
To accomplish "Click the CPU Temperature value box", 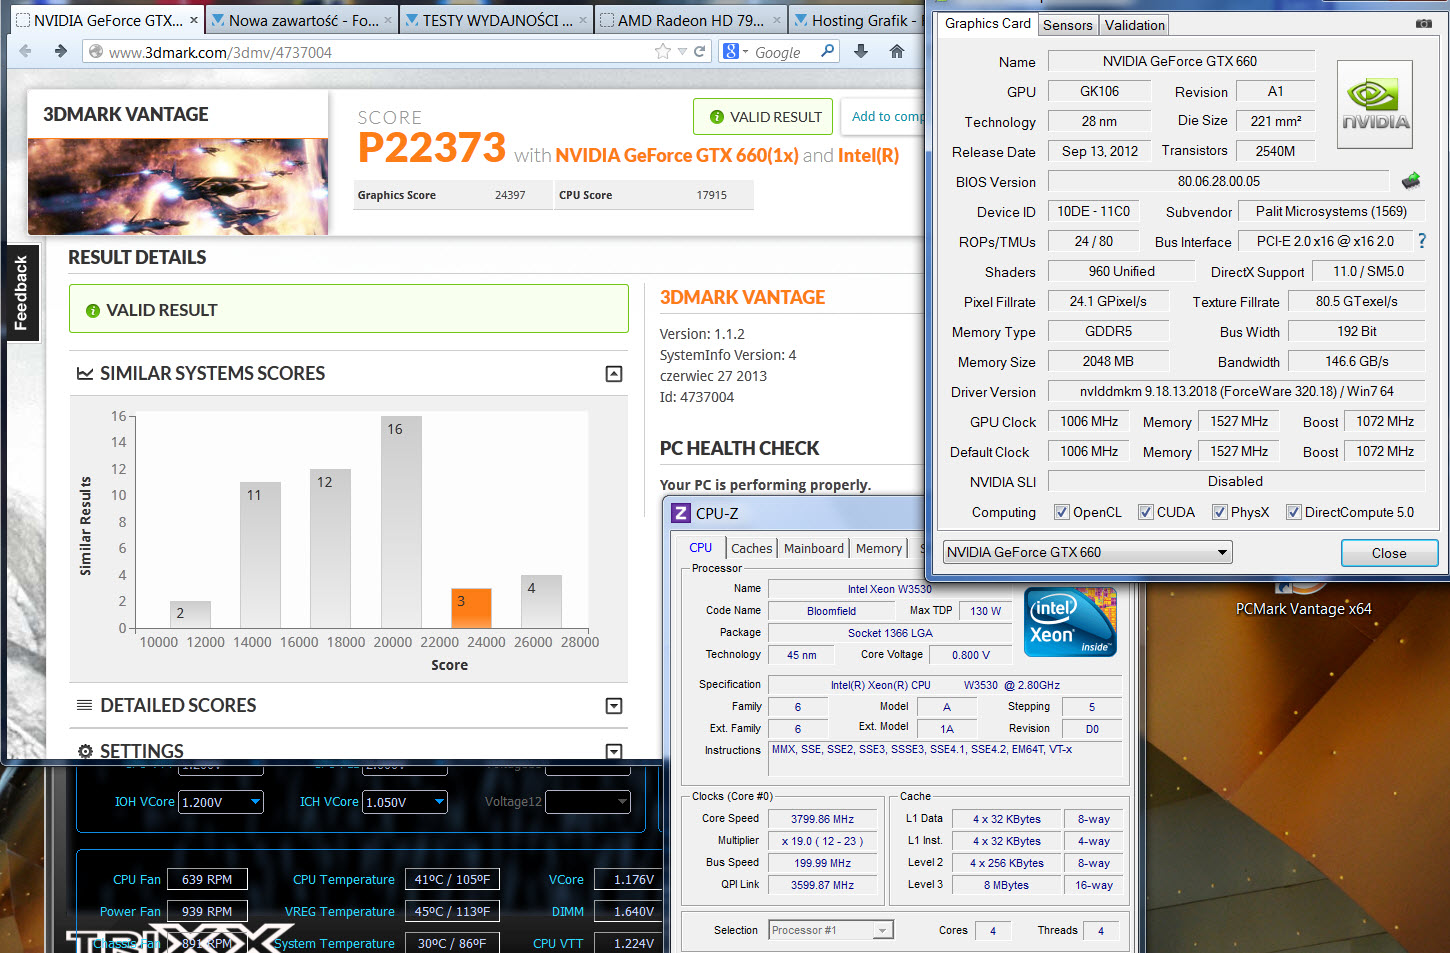I will pyautogui.click(x=452, y=880).
